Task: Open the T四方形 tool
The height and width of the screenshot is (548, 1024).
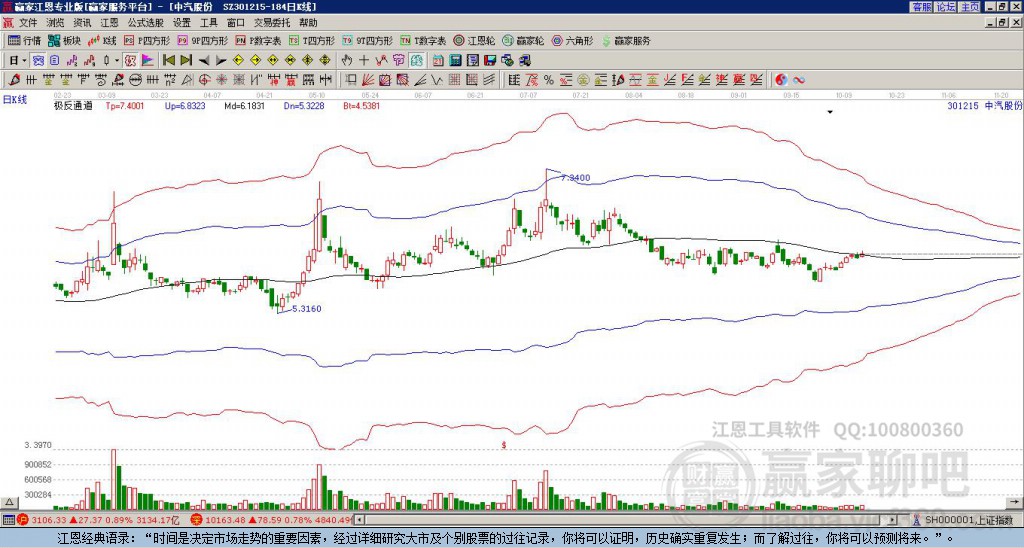Action: coord(312,40)
